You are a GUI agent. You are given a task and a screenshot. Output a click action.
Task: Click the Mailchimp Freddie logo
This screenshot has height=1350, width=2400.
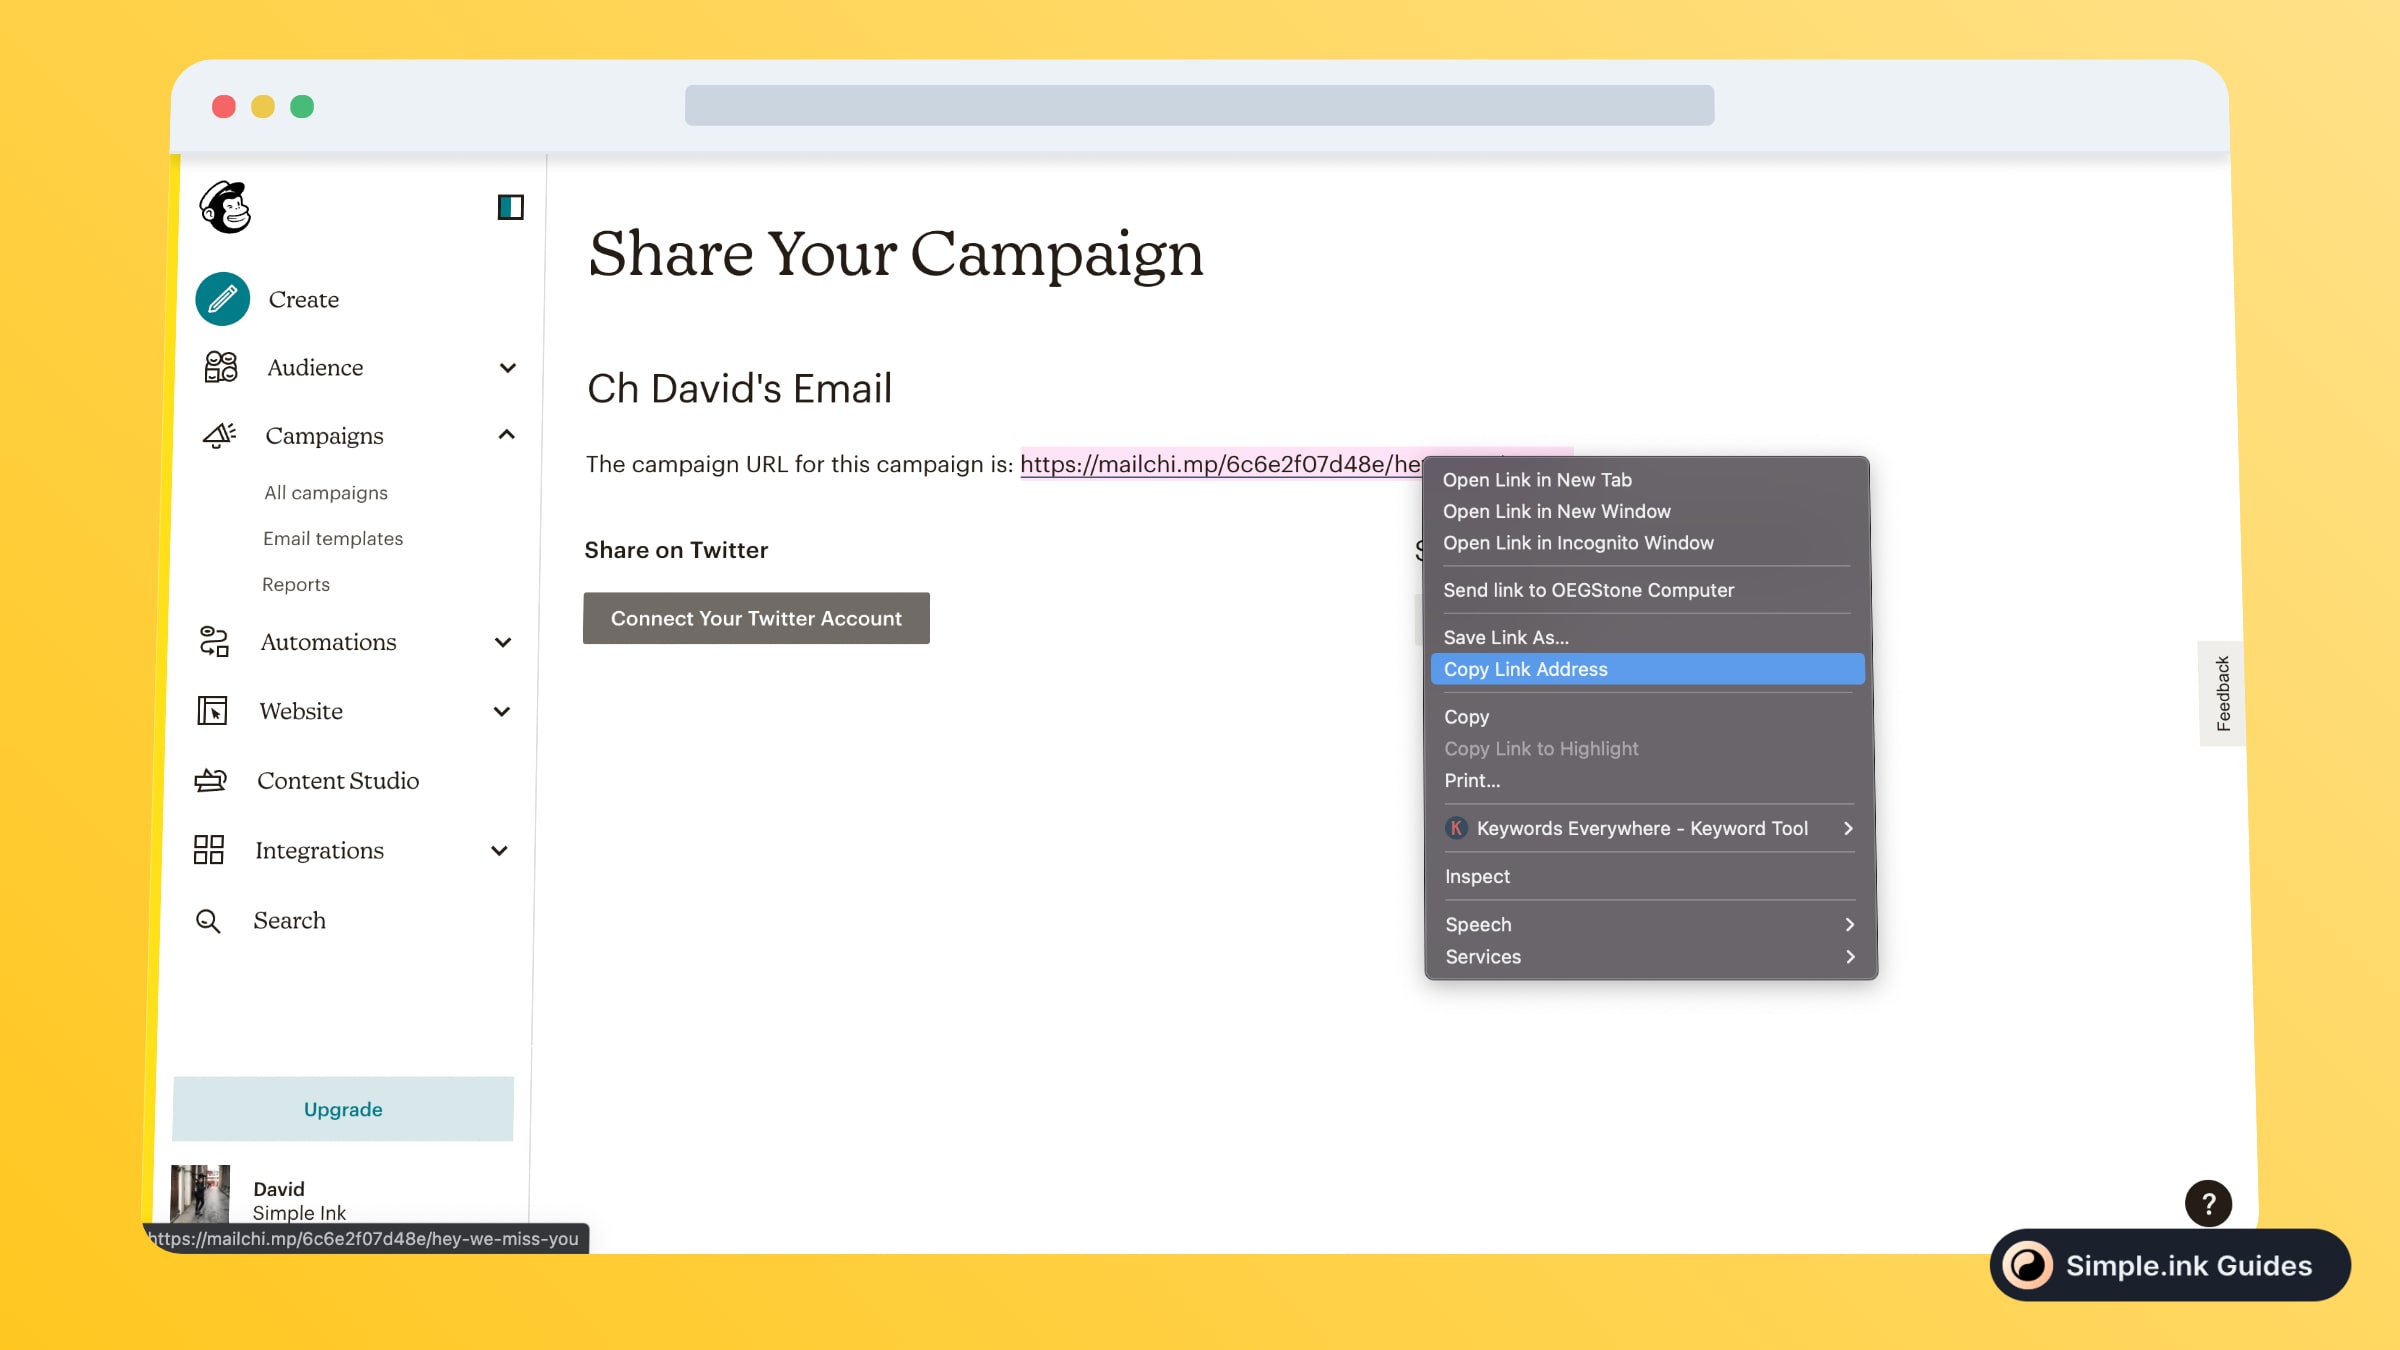225,207
